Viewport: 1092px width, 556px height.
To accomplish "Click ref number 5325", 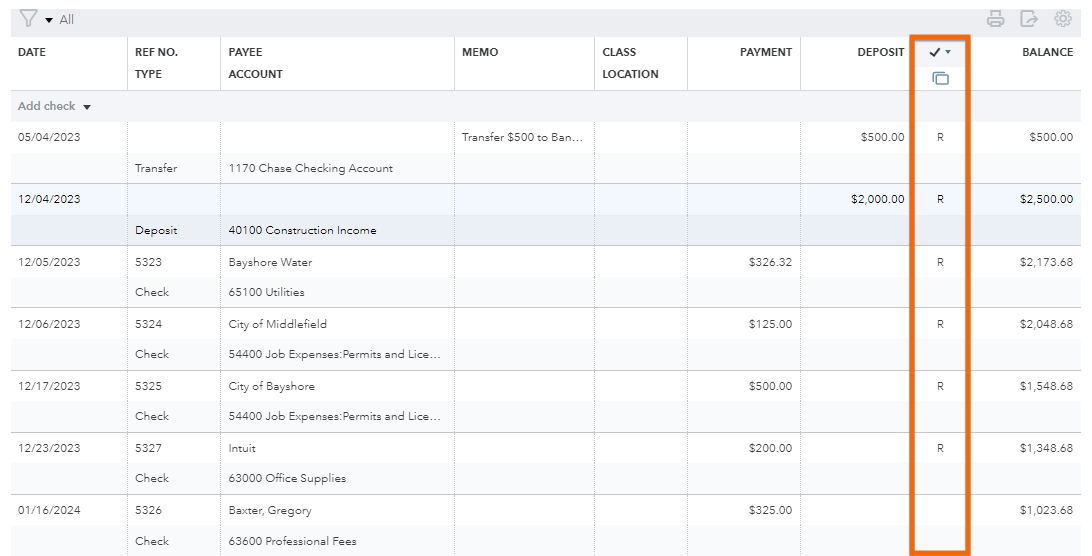I will 148,386.
